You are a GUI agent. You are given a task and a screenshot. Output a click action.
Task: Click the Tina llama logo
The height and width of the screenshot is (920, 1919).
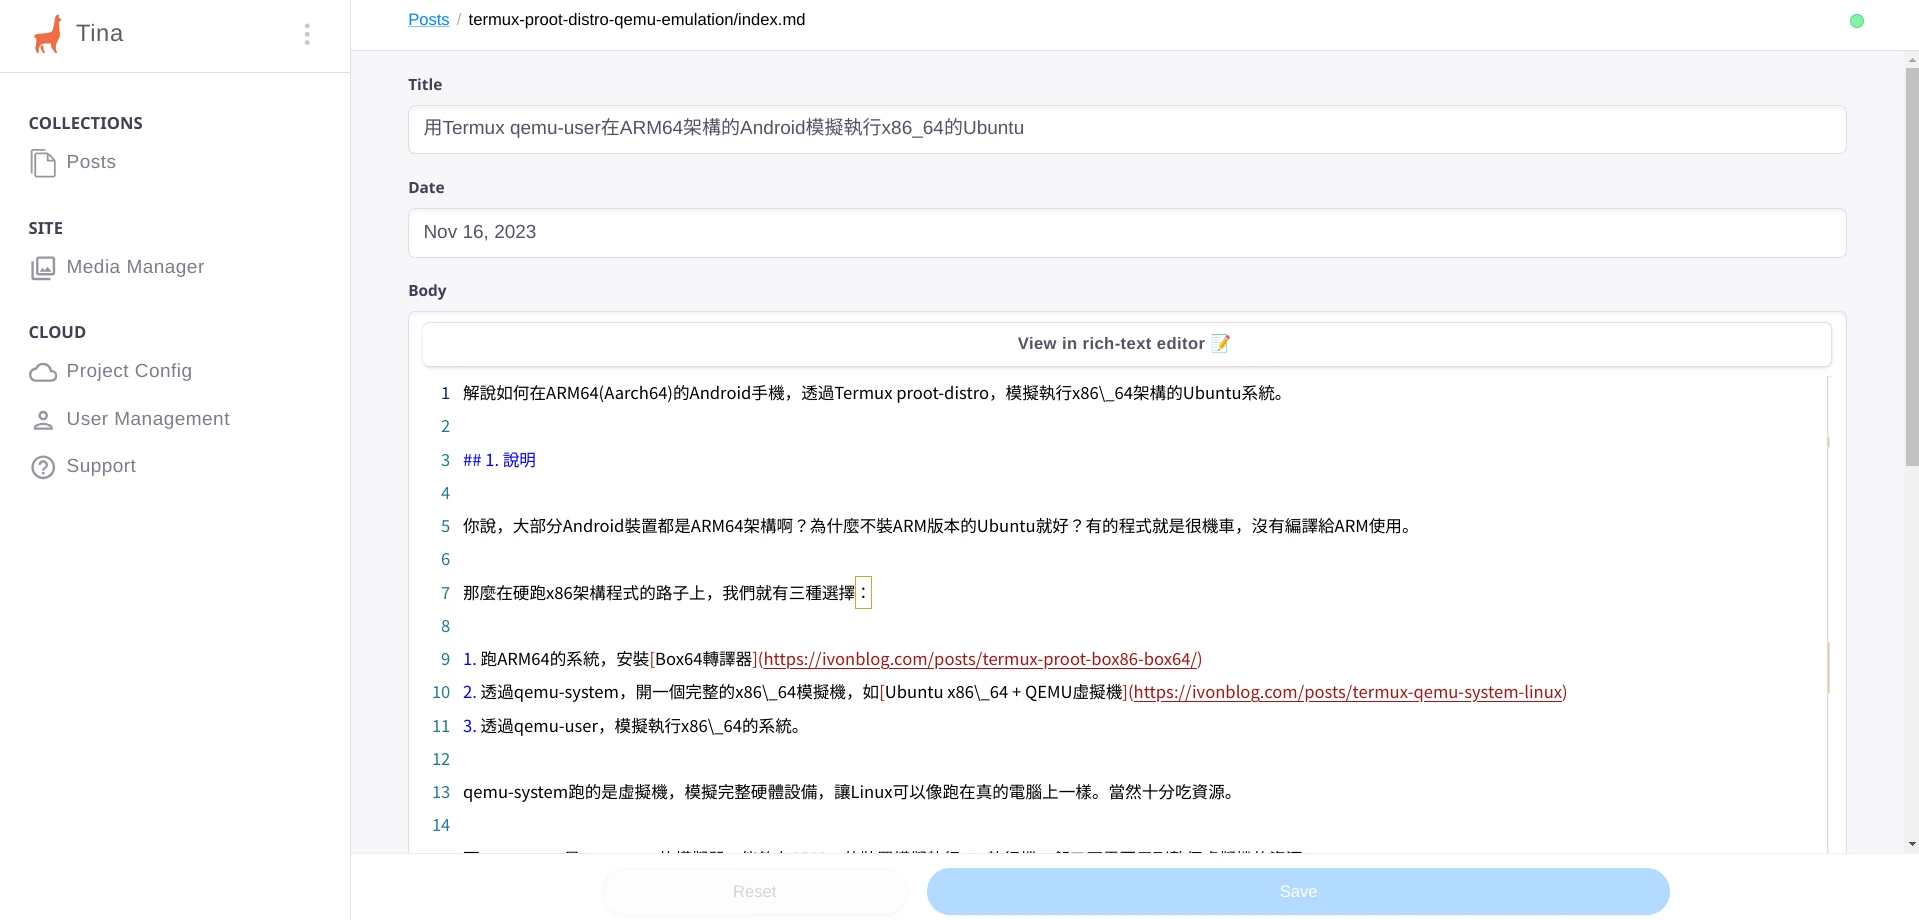pyautogui.click(x=47, y=34)
